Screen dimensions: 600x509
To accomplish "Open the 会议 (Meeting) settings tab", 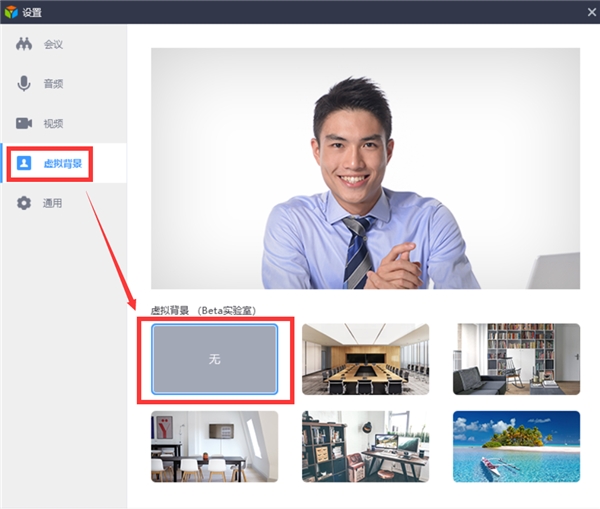I will [x=64, y=44].
